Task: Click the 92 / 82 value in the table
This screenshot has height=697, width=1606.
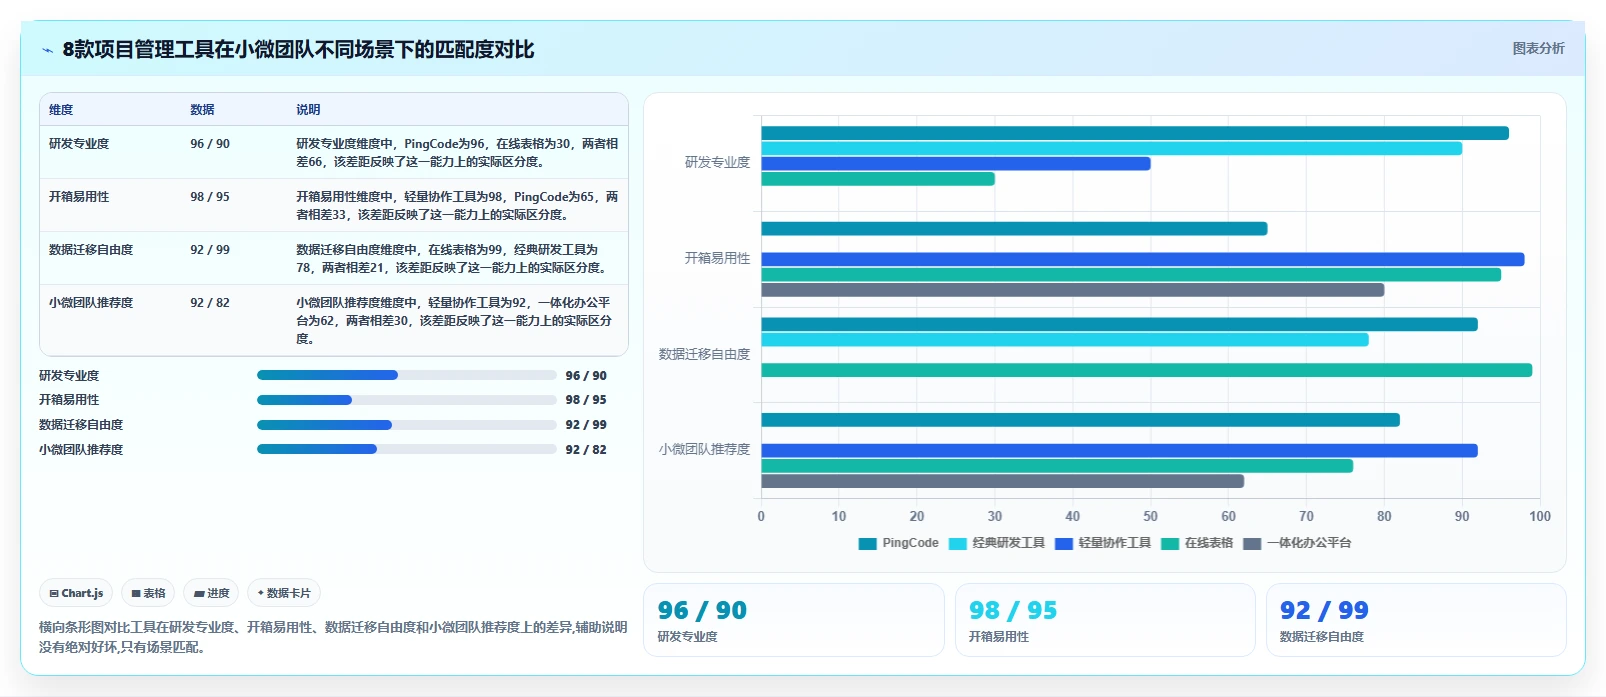Action: pos(210,303)
